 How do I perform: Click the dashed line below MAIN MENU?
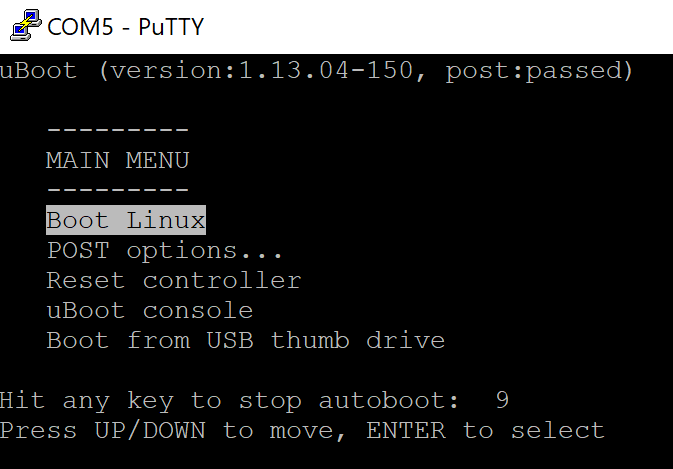tap(118, 189)
